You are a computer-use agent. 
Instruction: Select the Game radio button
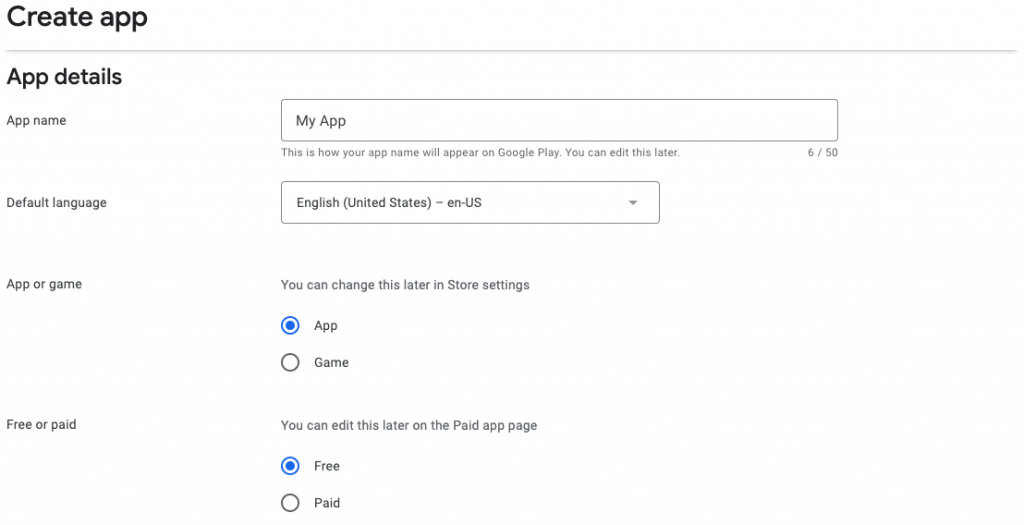[290, 362]
